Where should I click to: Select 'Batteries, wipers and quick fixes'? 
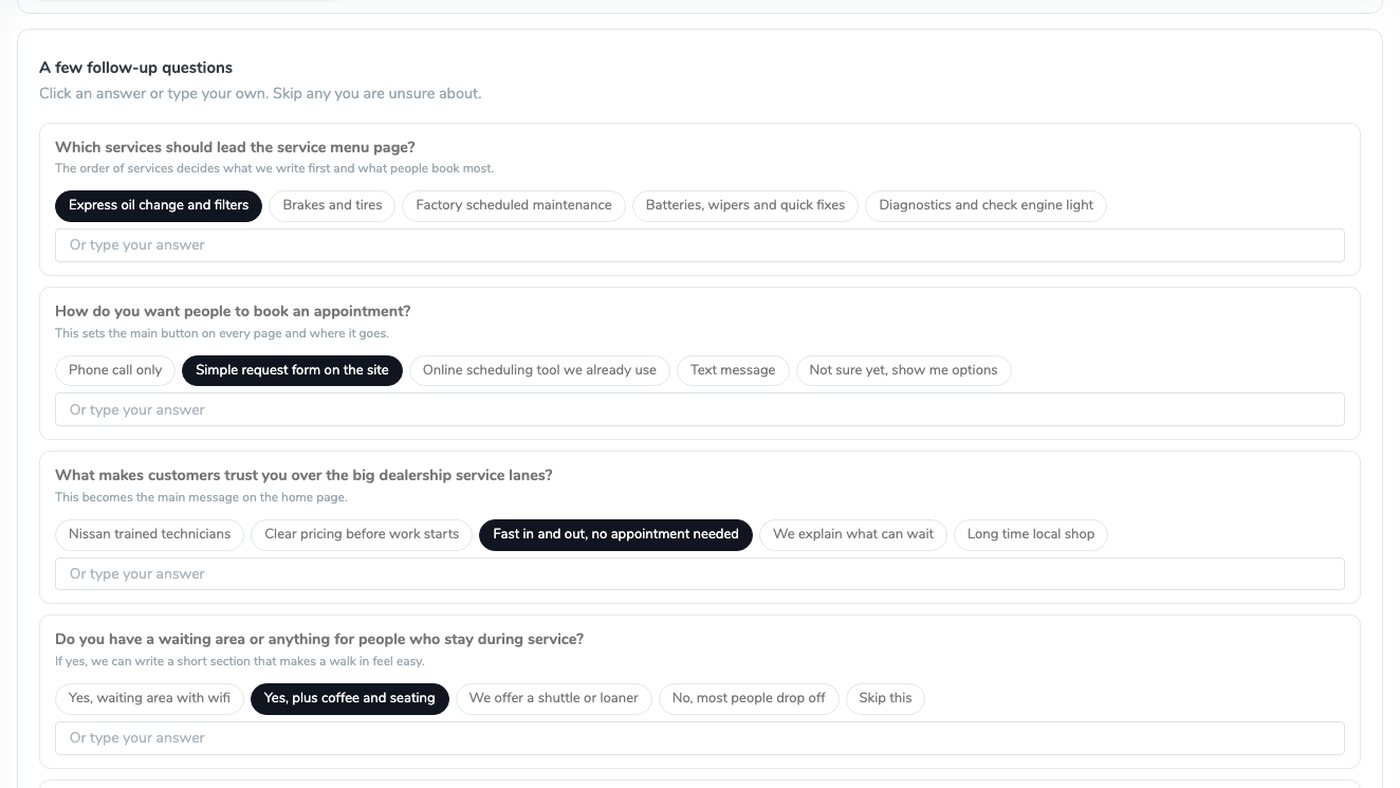click(745, 206)
